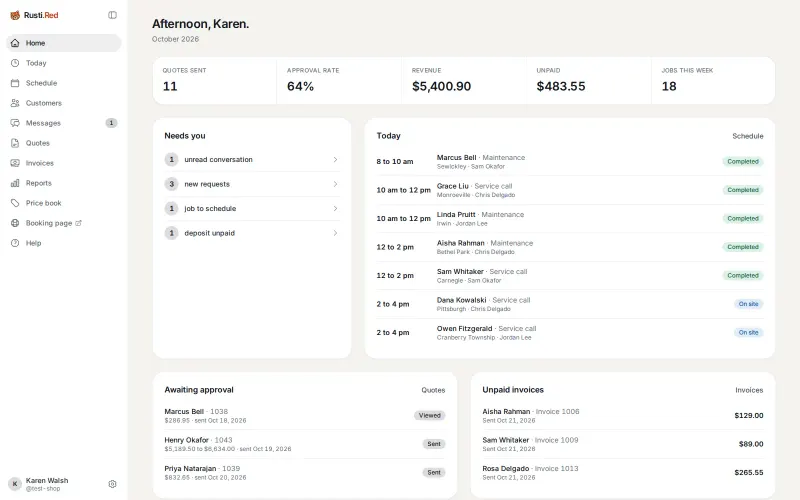
Task: Open Messages in the sidebar
Action: click(x=64, y=123)
